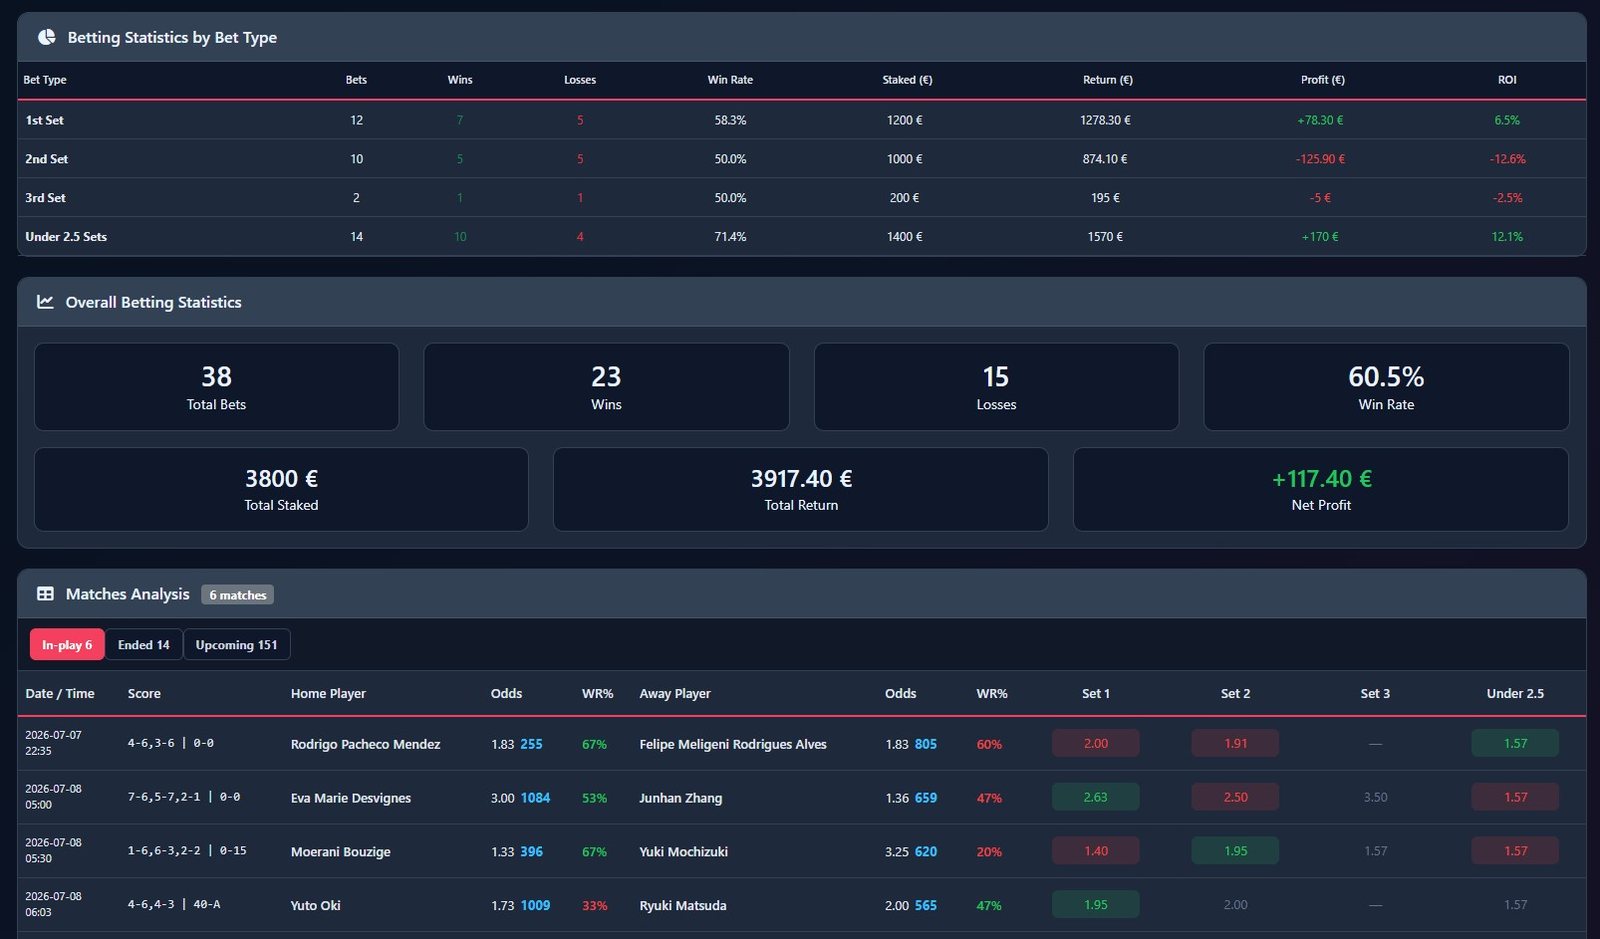Click the Set 1 column header
This screenshot has height=939, width=1600.
point(1095,693)
